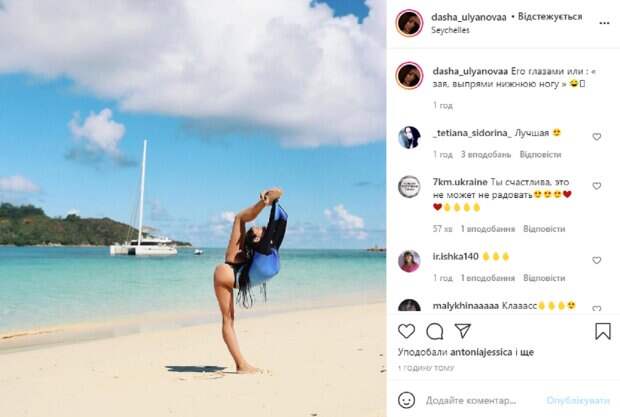Open the header dasha_ulyanovaa profile picture
620x417 pixels.
pyautogui.click(x=409, y=23)
